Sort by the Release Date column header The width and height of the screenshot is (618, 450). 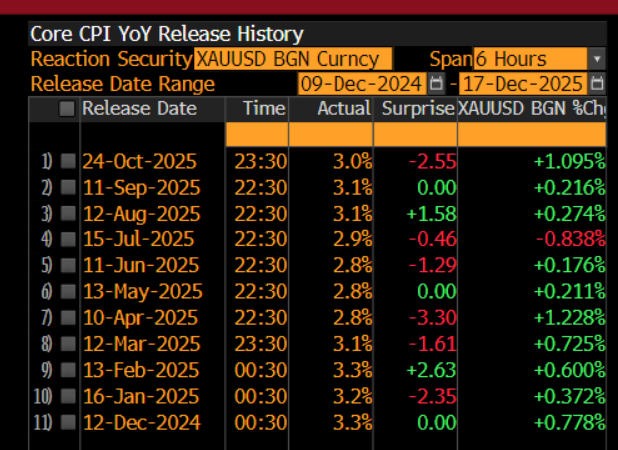tap(139, 109)
